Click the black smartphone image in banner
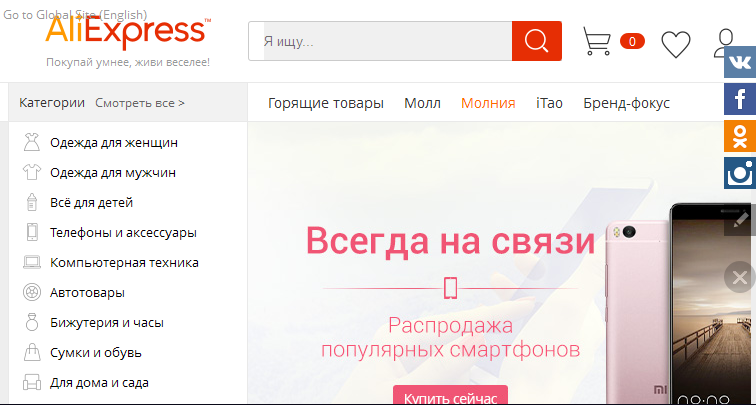 (x=713, y=304)
